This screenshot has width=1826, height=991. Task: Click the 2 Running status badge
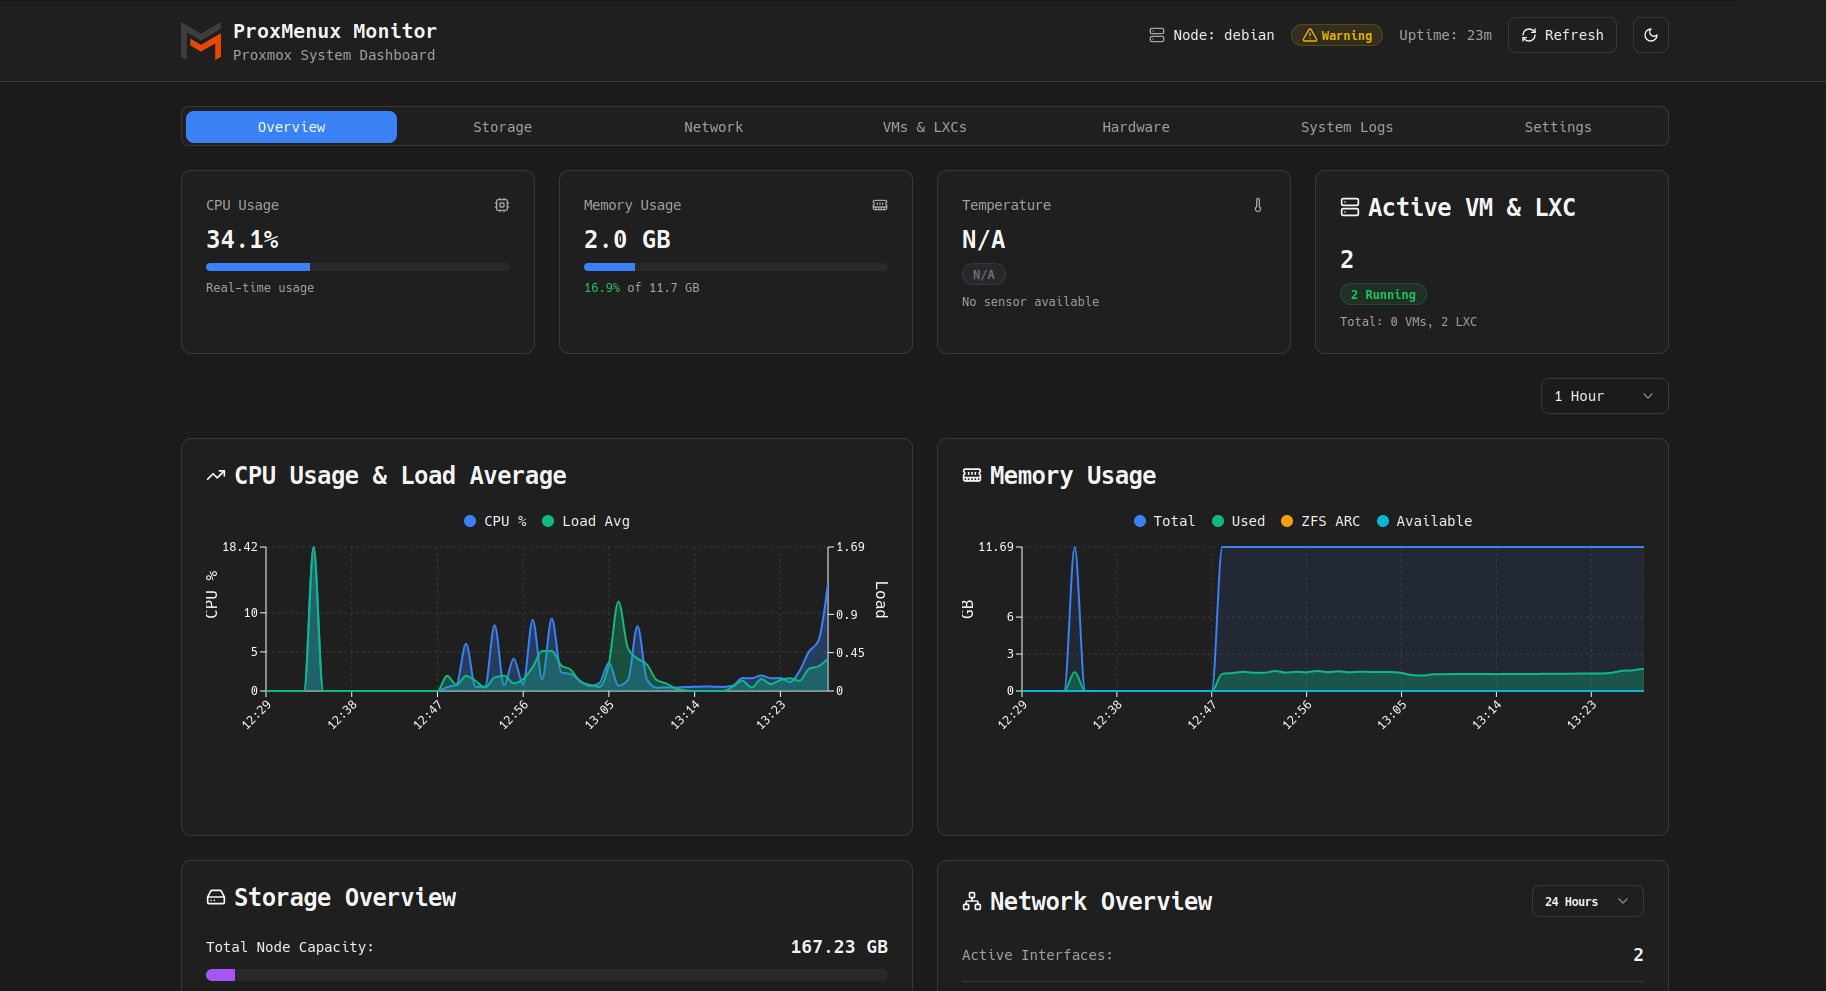tap(1383, 294)
